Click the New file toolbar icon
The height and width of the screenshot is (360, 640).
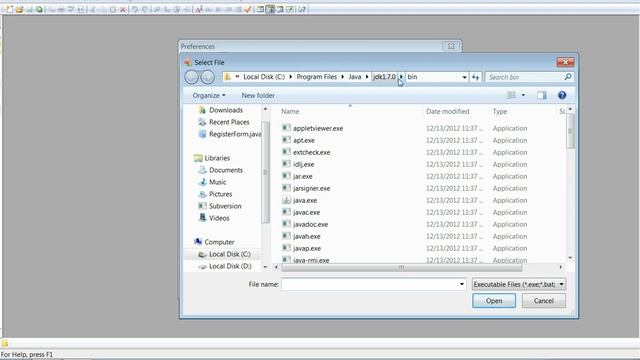[x=9, y=9]
